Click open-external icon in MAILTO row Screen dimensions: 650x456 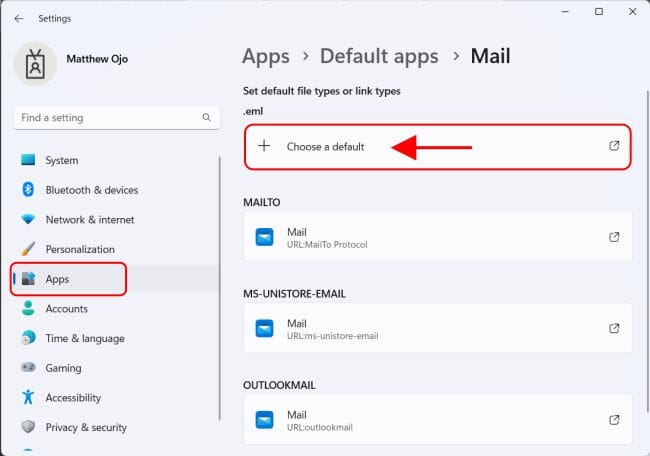click(x=614, y=237)
